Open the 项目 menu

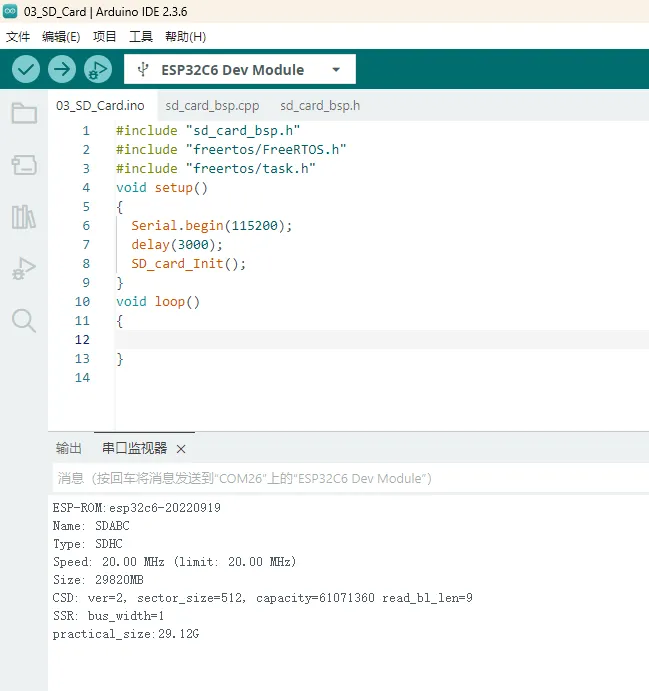click(x=105, y=36)
